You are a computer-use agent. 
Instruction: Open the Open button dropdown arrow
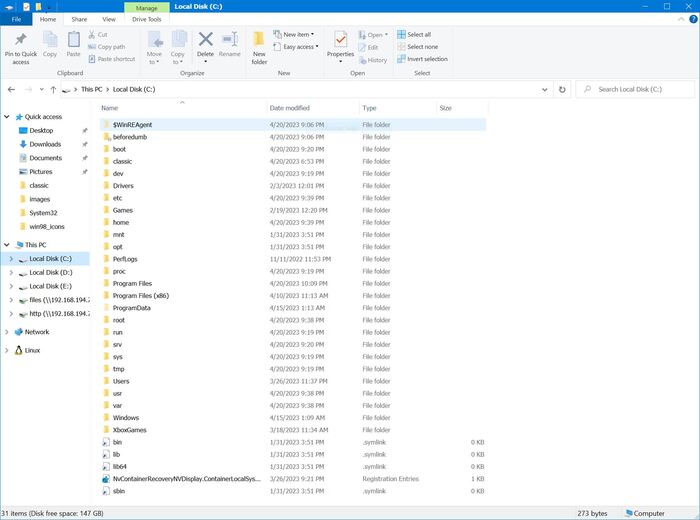click(386, 34)
